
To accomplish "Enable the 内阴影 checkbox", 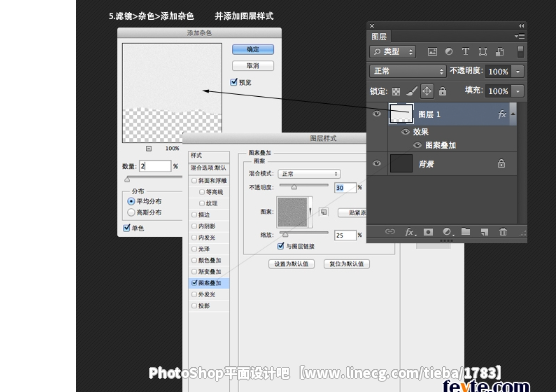I will pos(194,226).
